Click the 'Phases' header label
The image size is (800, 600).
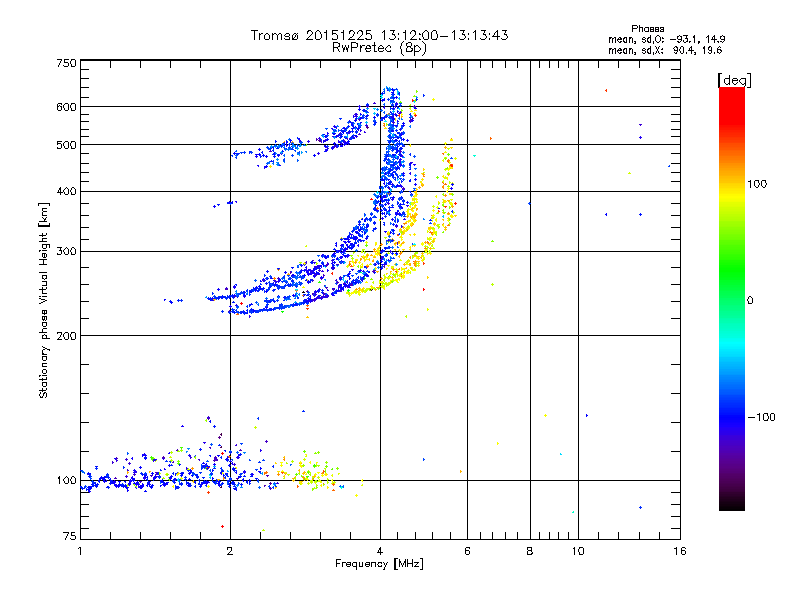coord(647,29)
